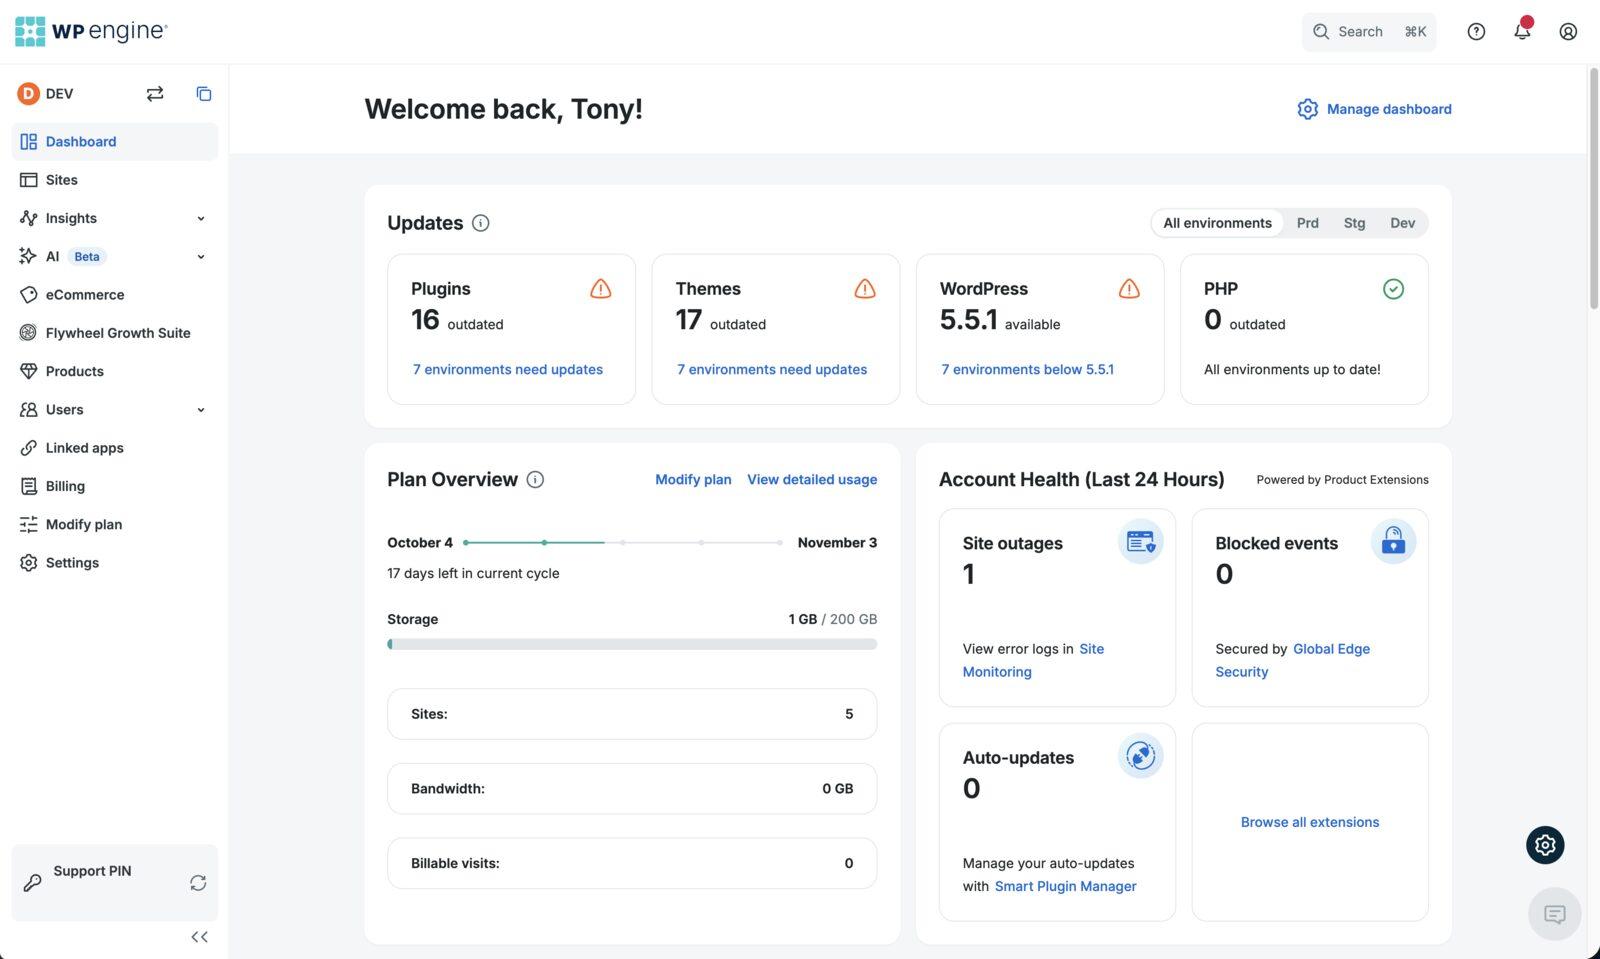1600x959 pixels.
Task: Click the Auto-updates card icon
Action: (1140, 756)
